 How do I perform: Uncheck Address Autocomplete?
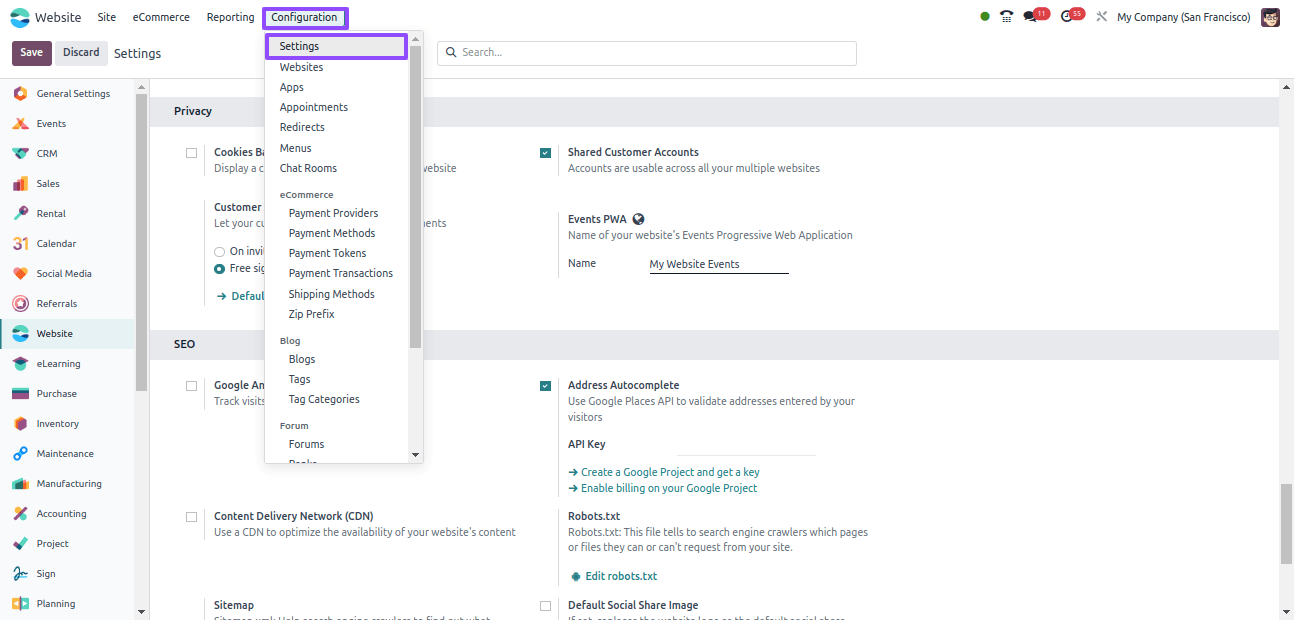545,386
